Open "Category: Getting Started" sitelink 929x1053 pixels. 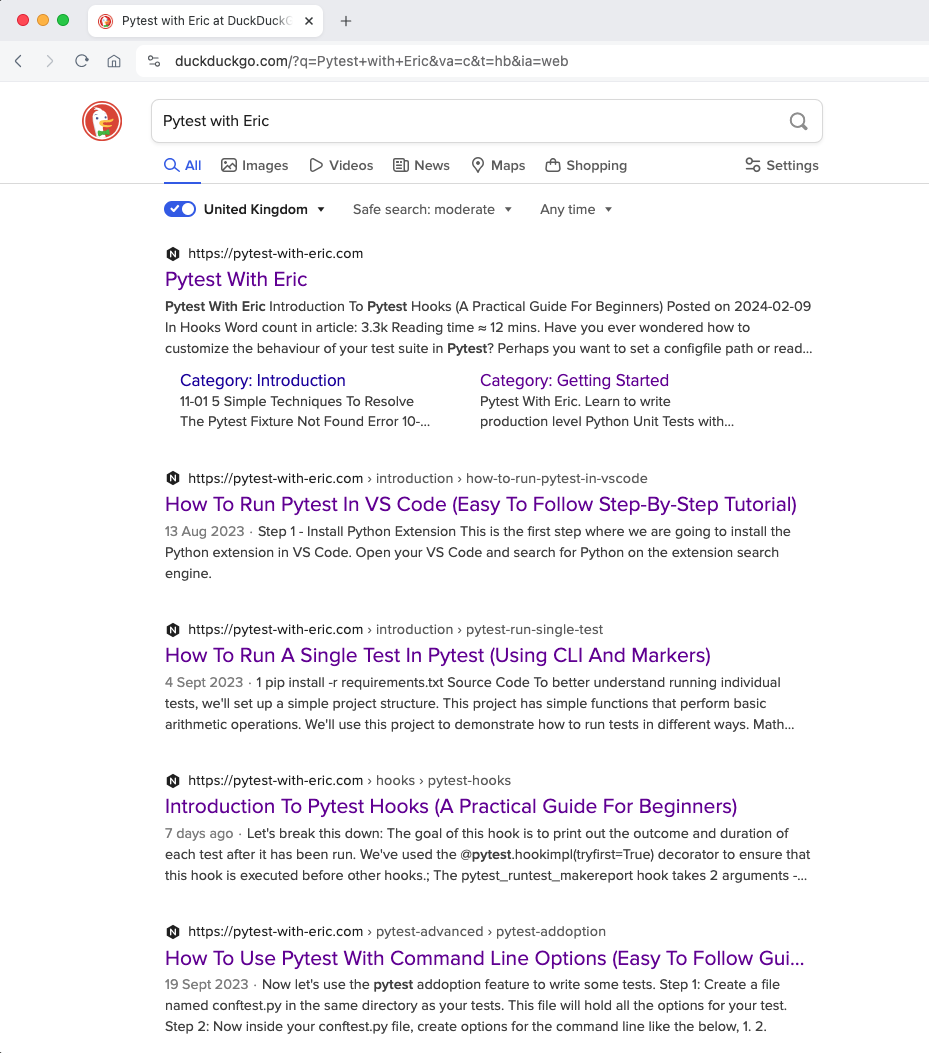tap(574, 380)
